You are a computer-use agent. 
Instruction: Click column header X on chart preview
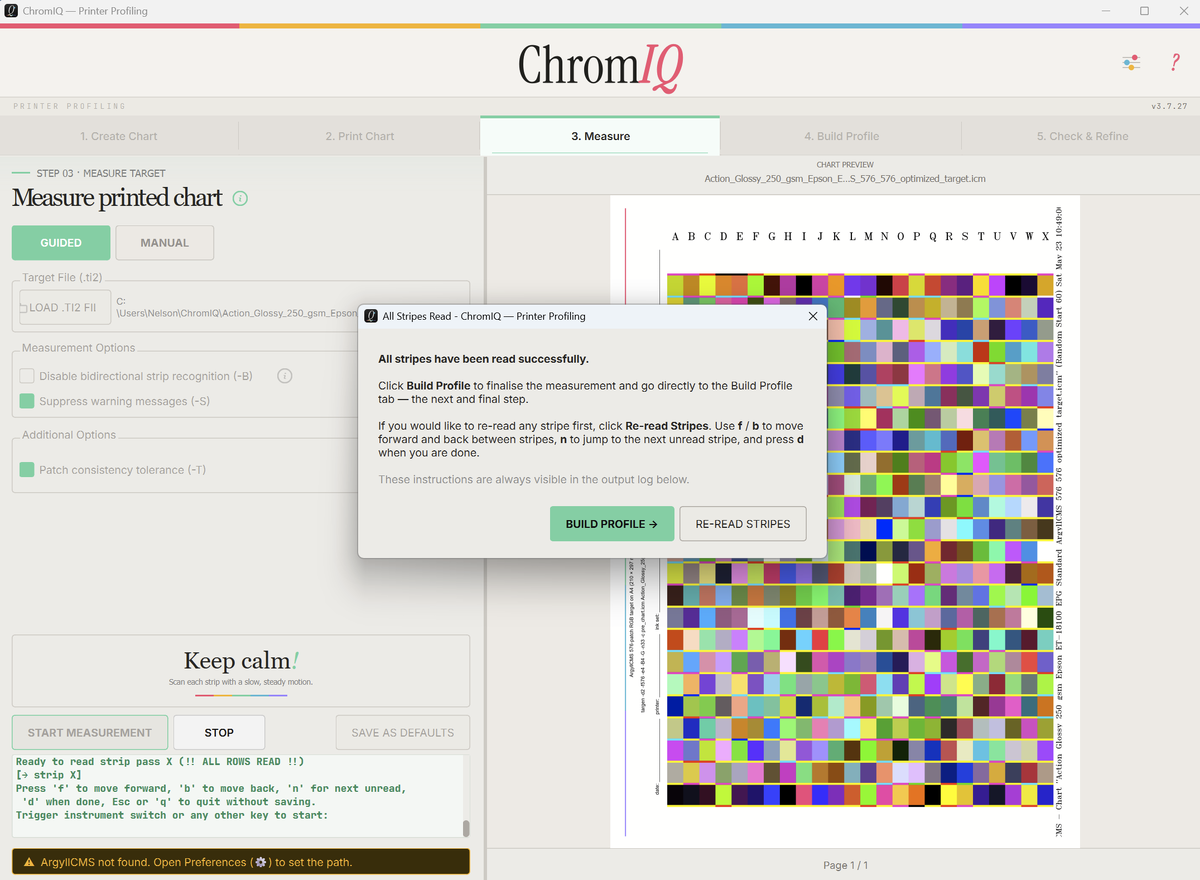tap(1044, 237)
